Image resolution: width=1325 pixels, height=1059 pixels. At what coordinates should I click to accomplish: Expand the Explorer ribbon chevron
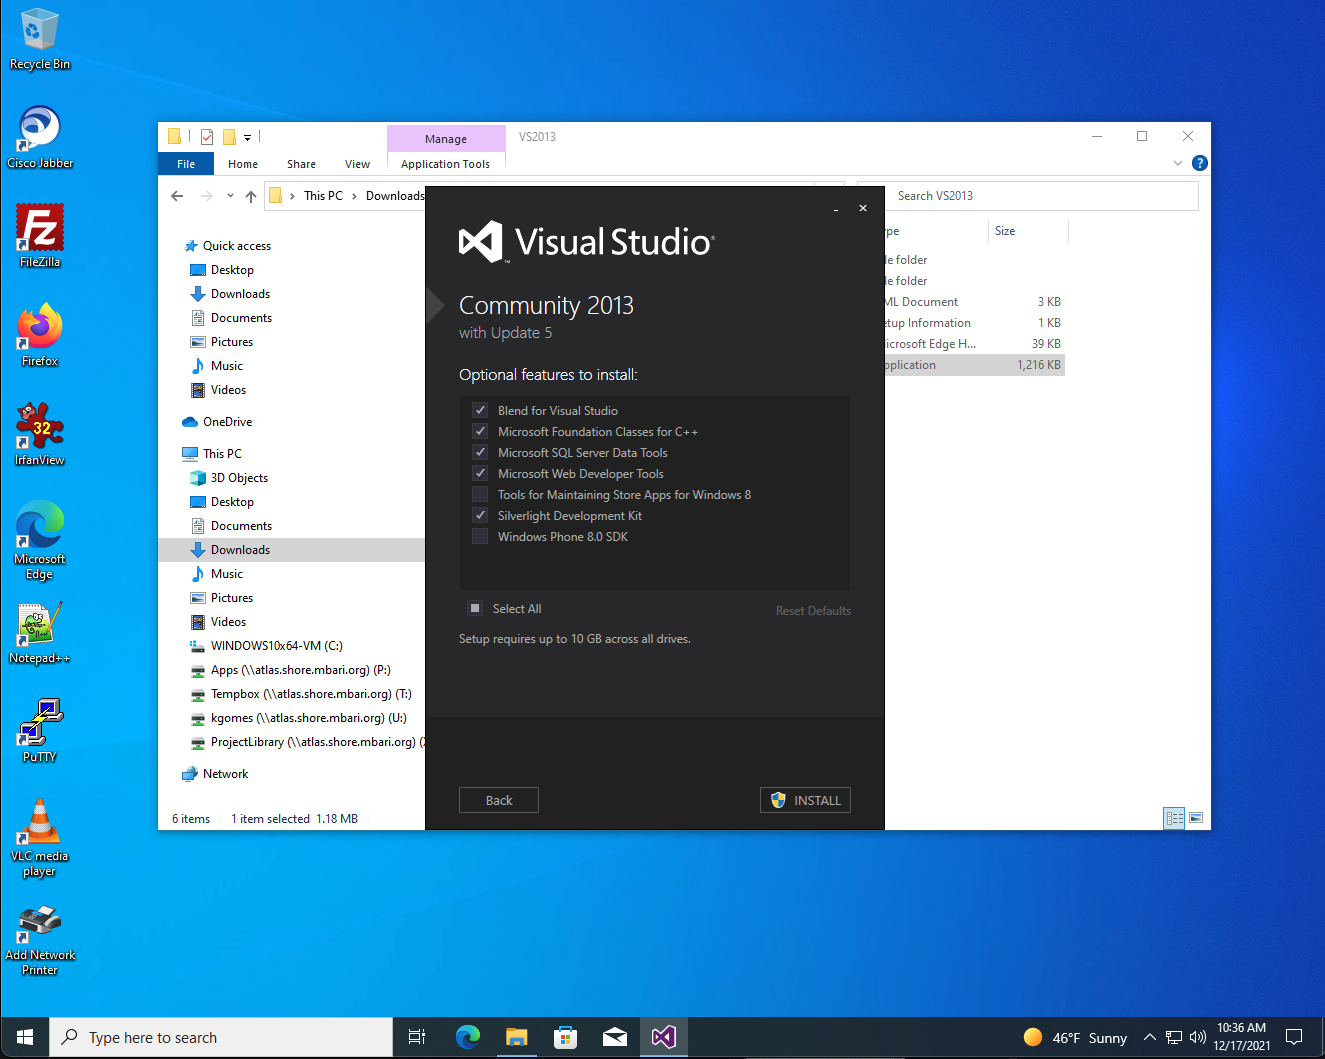(x=1177, y=163)
